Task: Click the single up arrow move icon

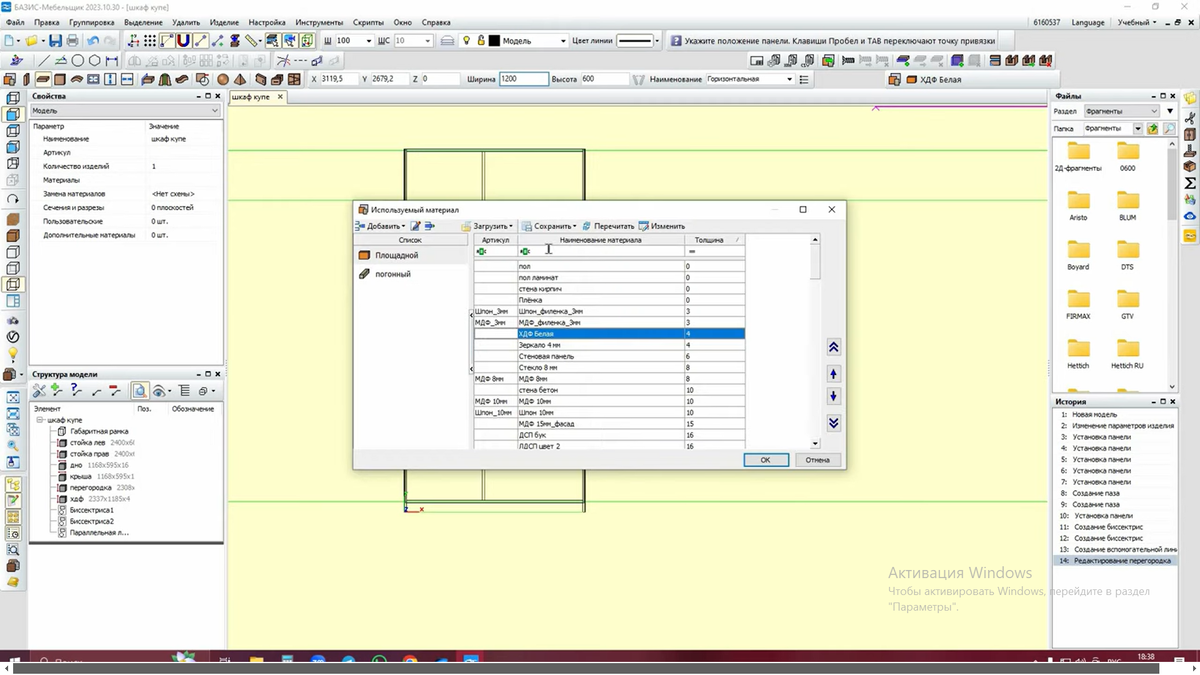Action: pyautogui.click(x=833, y=373)
